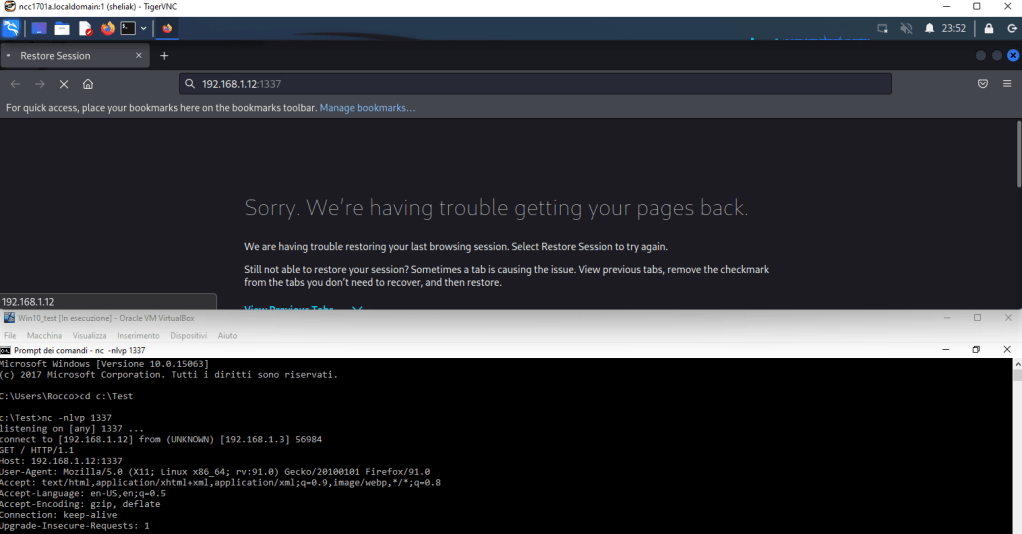Click the Manage bookmarks link
Screen dimensions: 1022x534
pos(367,107)
